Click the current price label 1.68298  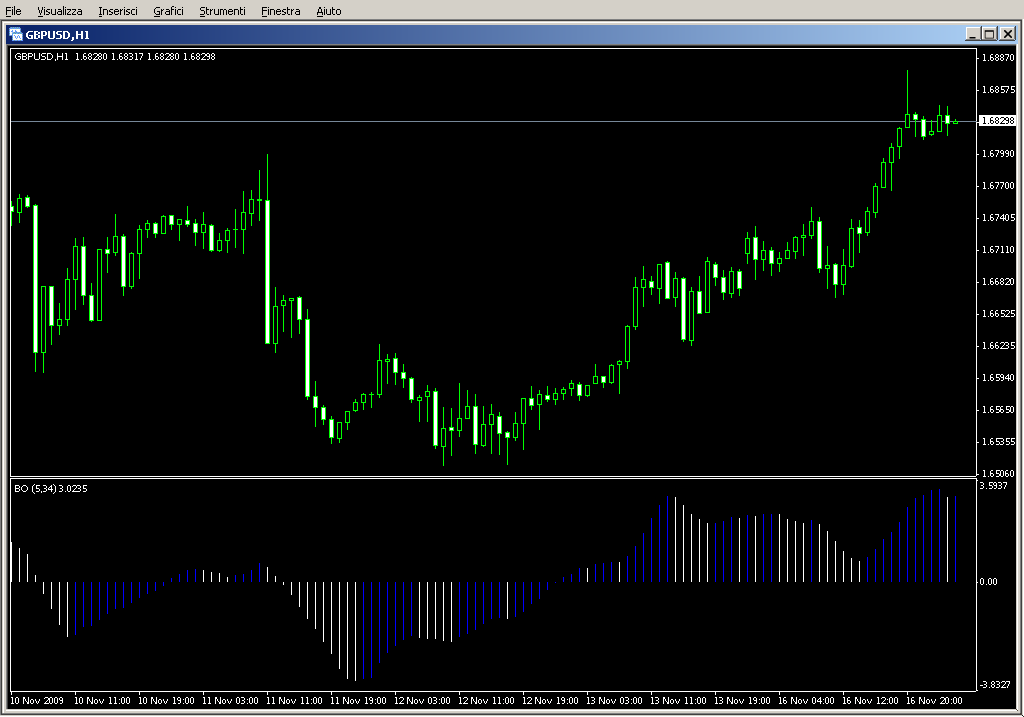(996, 121)
